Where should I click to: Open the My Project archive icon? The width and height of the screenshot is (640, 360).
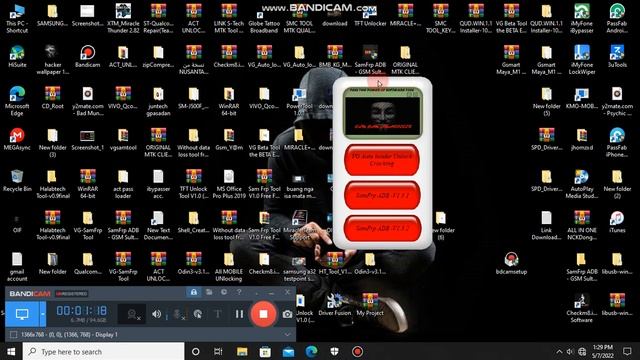(x=370, y=304)
